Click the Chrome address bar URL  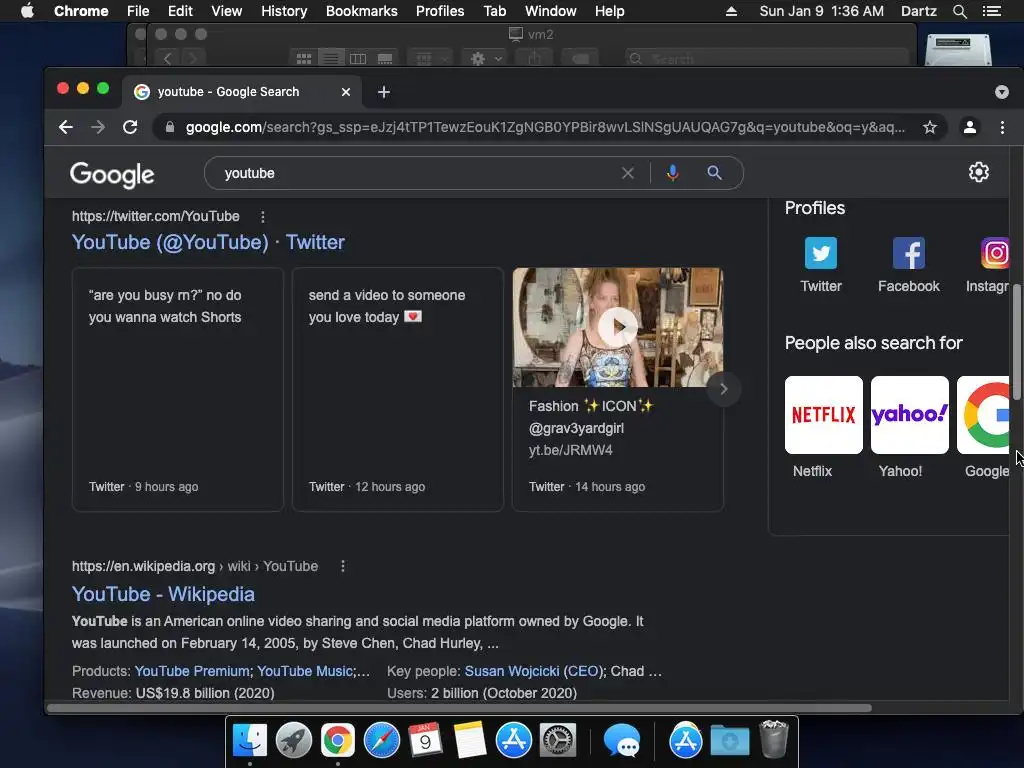pyautogui.click(x=545, y=127)
